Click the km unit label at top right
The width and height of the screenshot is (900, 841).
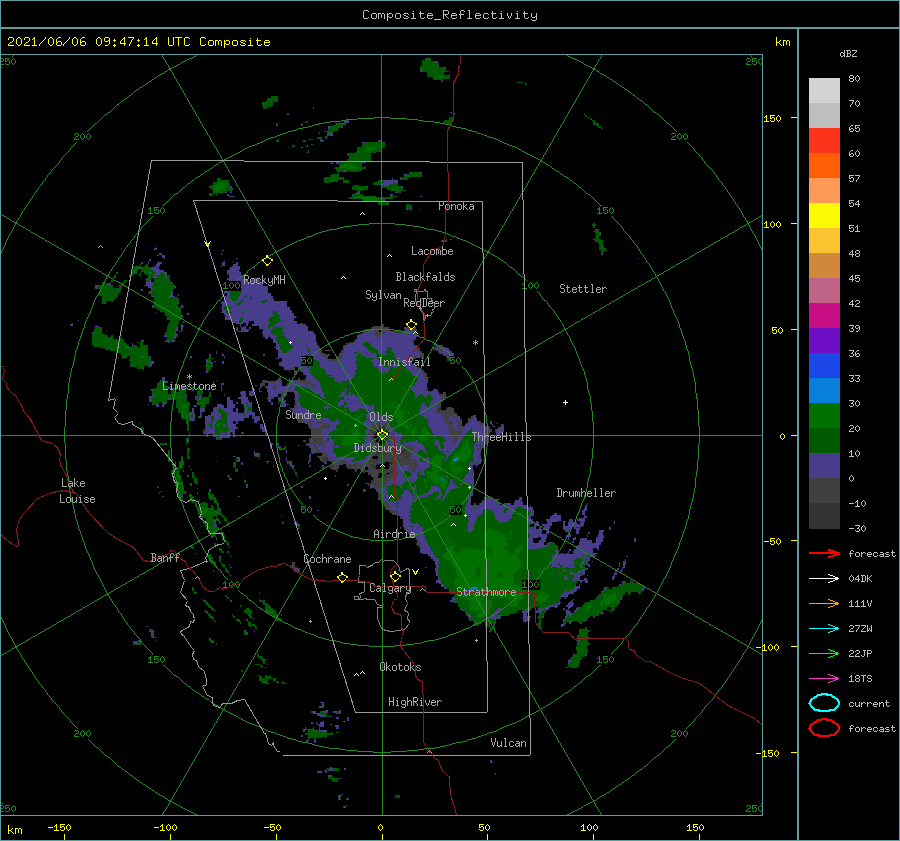782,42
